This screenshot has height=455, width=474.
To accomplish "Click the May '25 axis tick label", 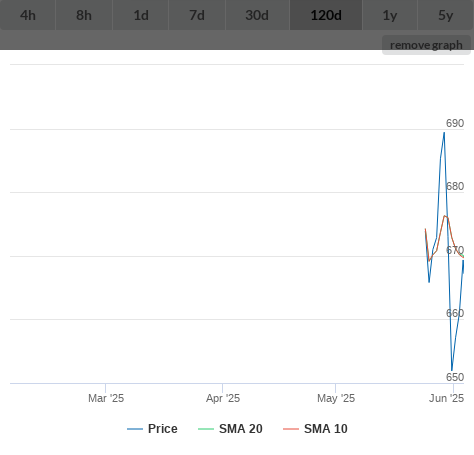I will pos(336,398).
